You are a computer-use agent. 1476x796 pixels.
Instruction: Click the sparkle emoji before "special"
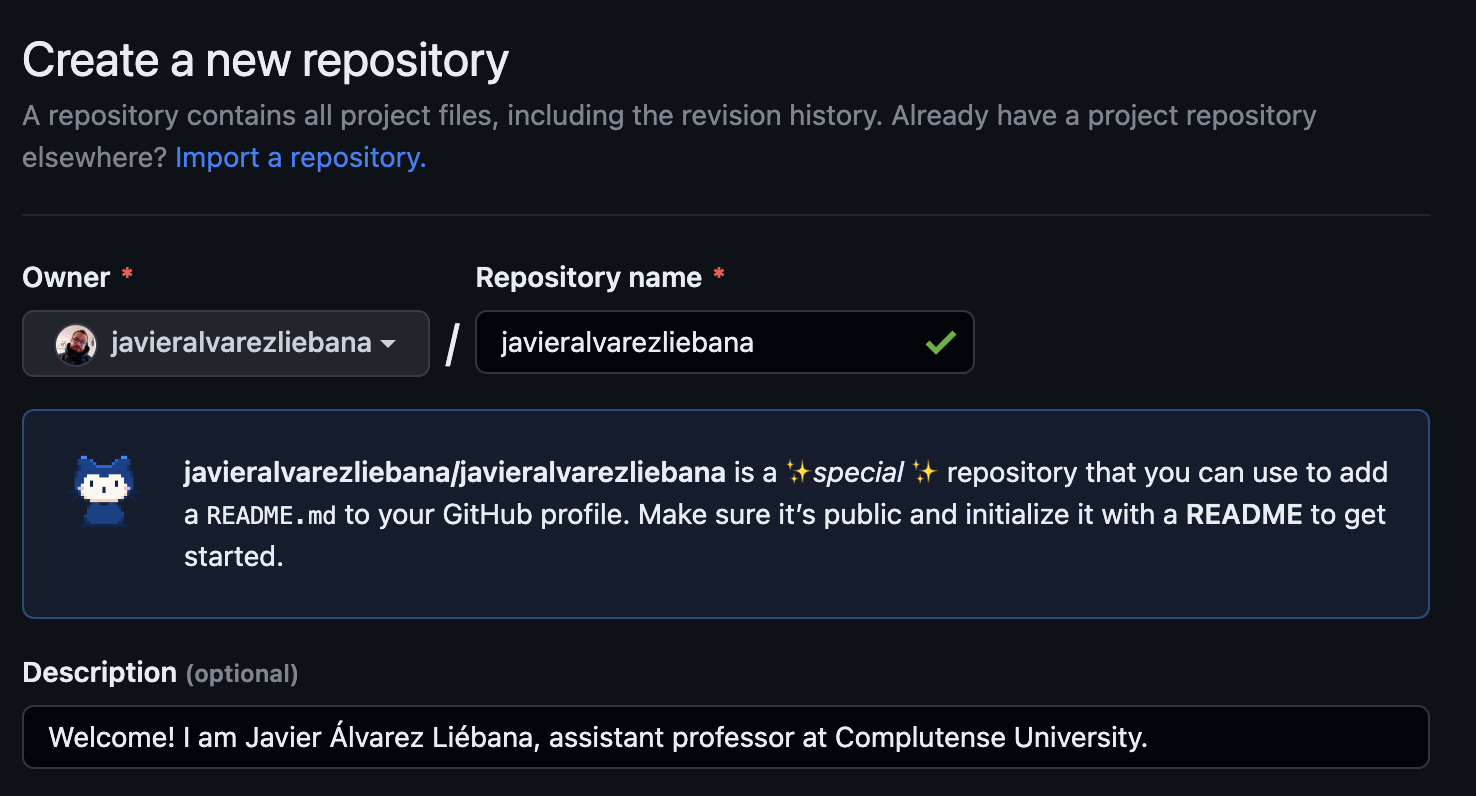(x=797, y=472)
